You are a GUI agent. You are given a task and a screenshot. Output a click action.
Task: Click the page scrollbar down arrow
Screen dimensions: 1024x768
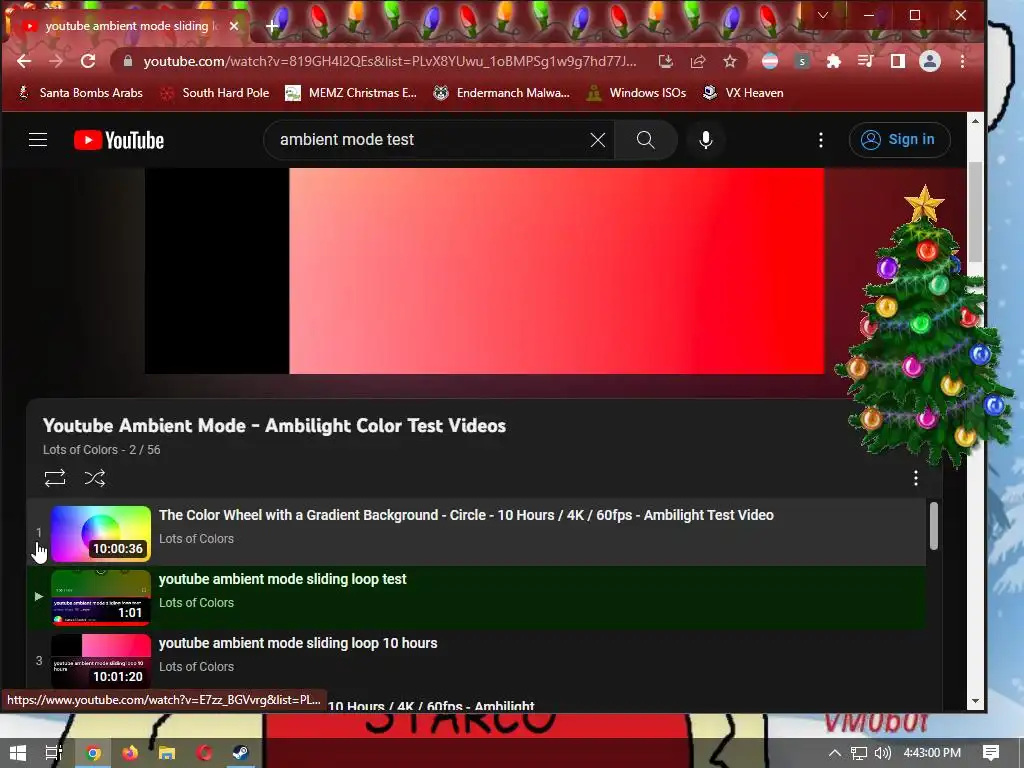point(975,701)
